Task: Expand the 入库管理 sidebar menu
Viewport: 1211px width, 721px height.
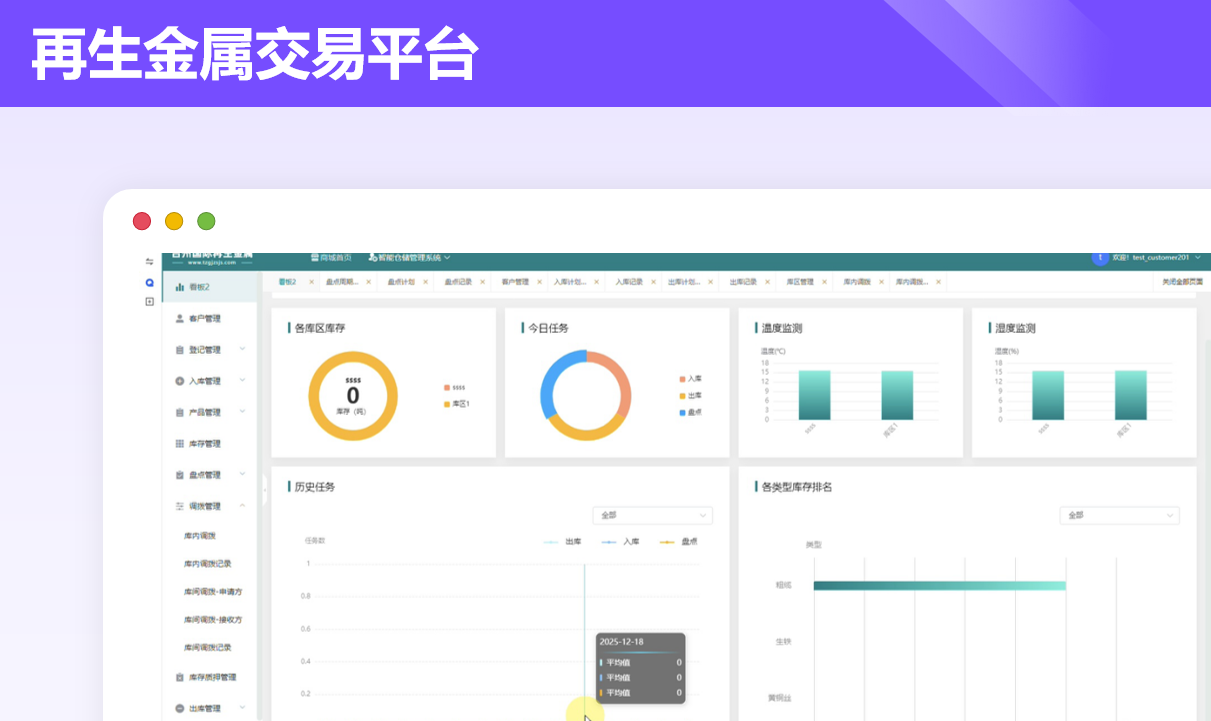Action: tap(243, 381)
